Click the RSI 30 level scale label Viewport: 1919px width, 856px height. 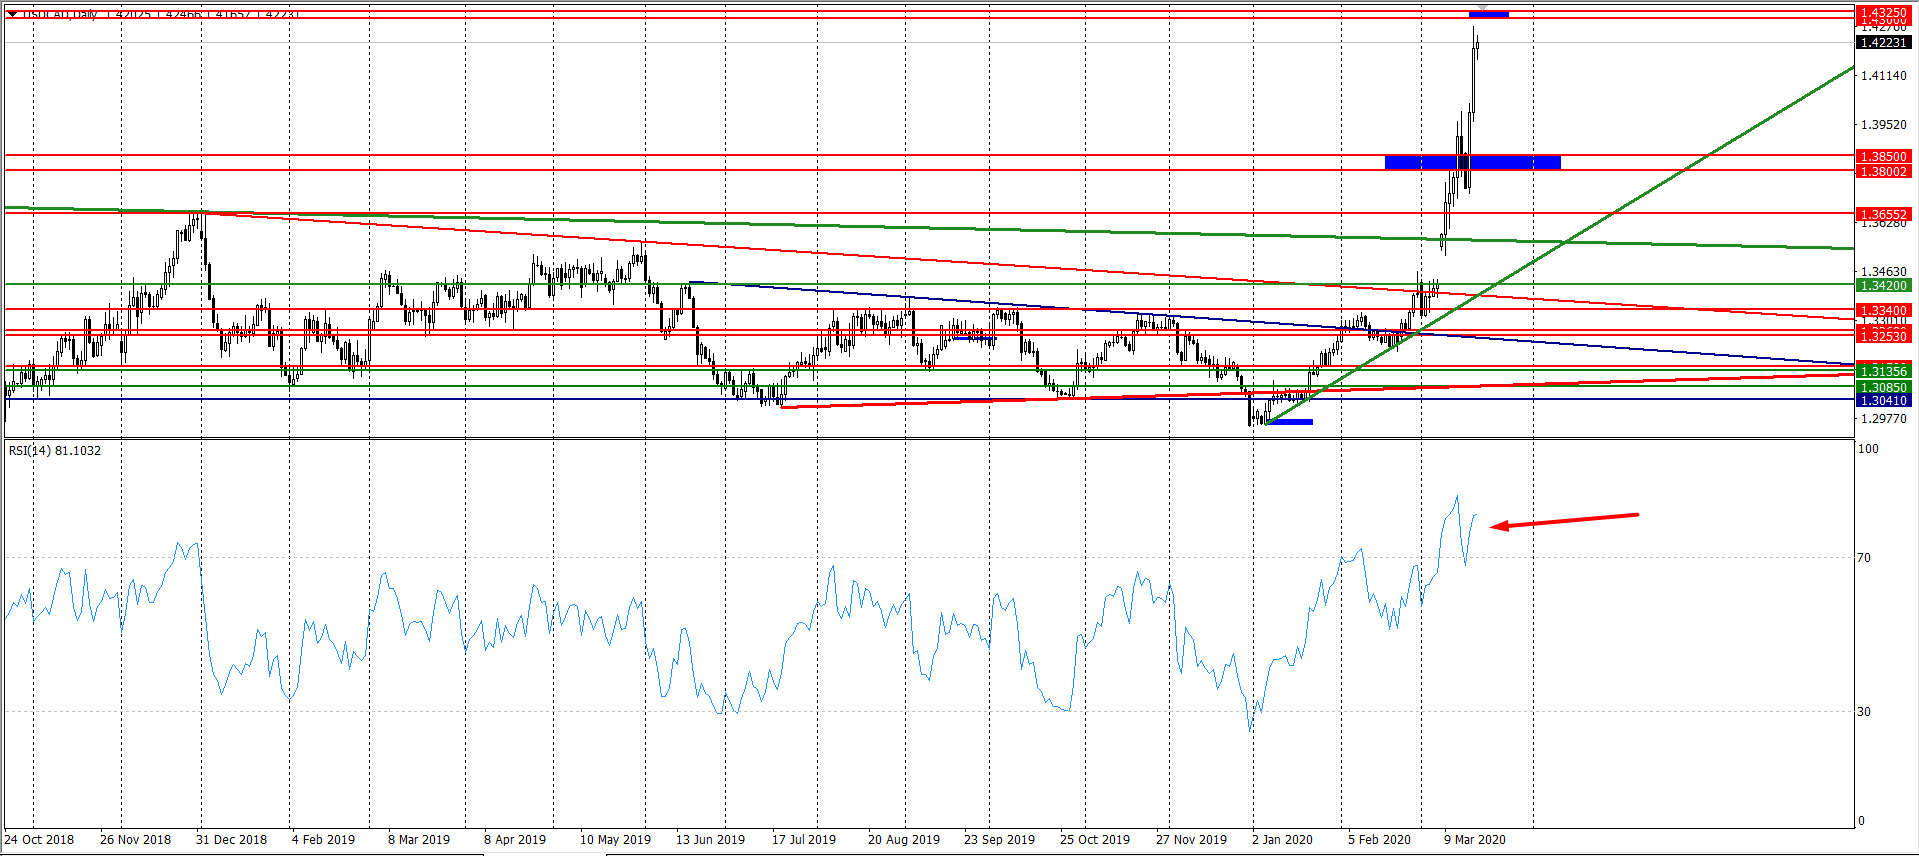[1864, 712]
